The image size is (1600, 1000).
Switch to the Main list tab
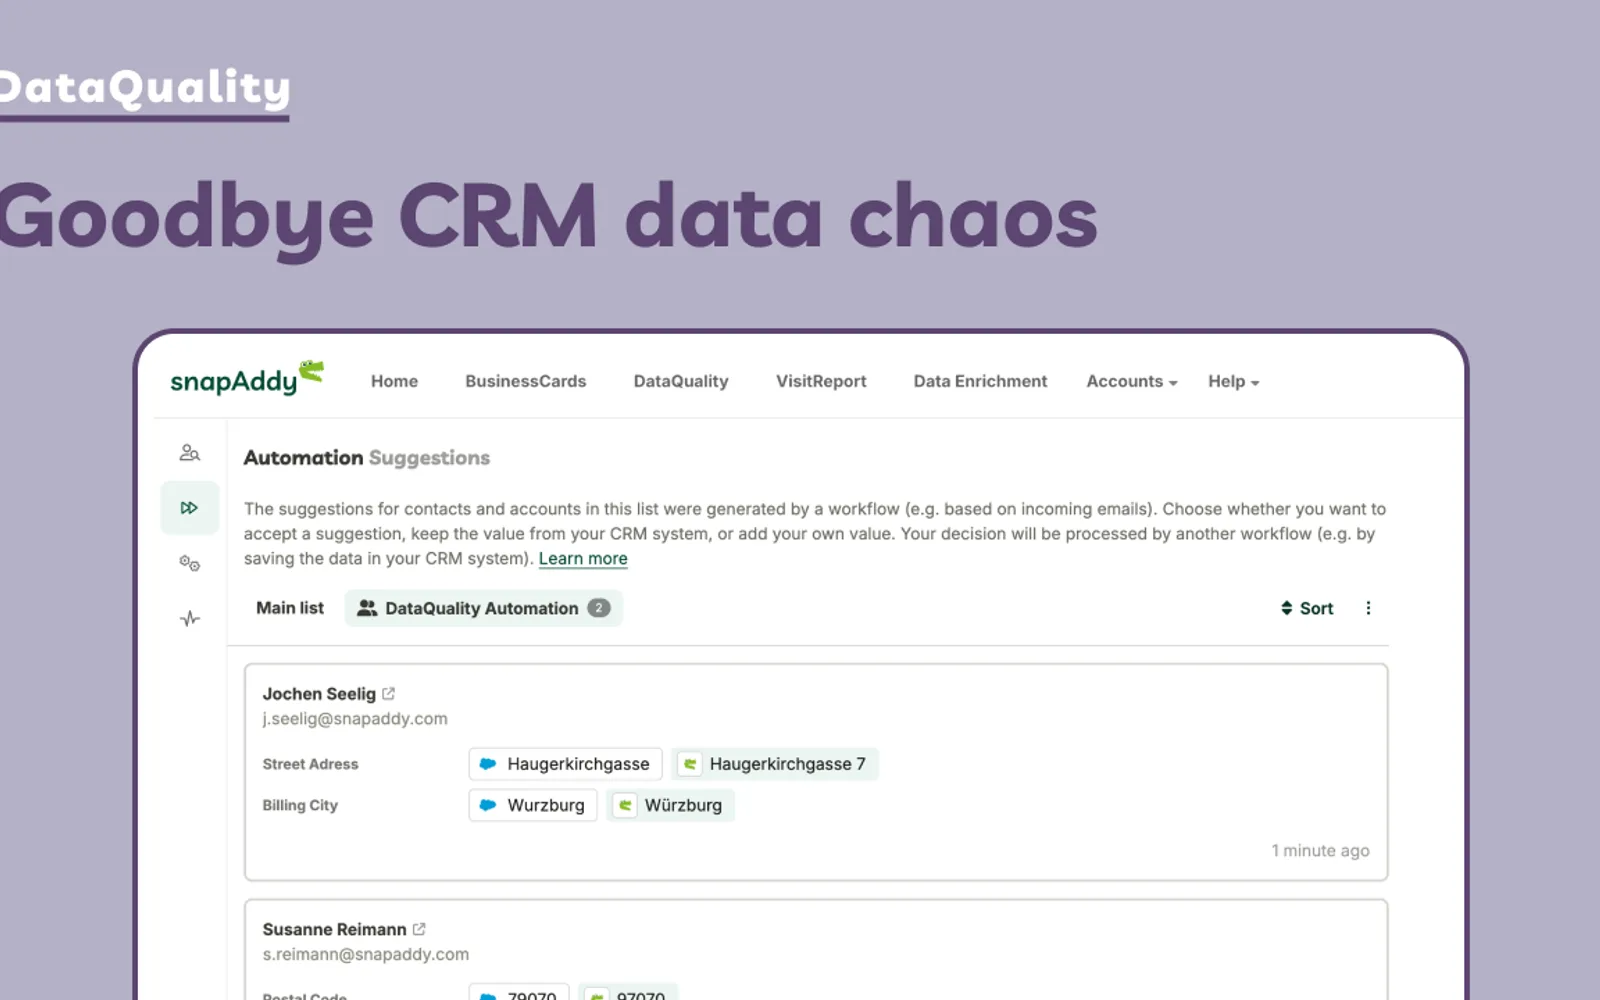tap(290, 608)
